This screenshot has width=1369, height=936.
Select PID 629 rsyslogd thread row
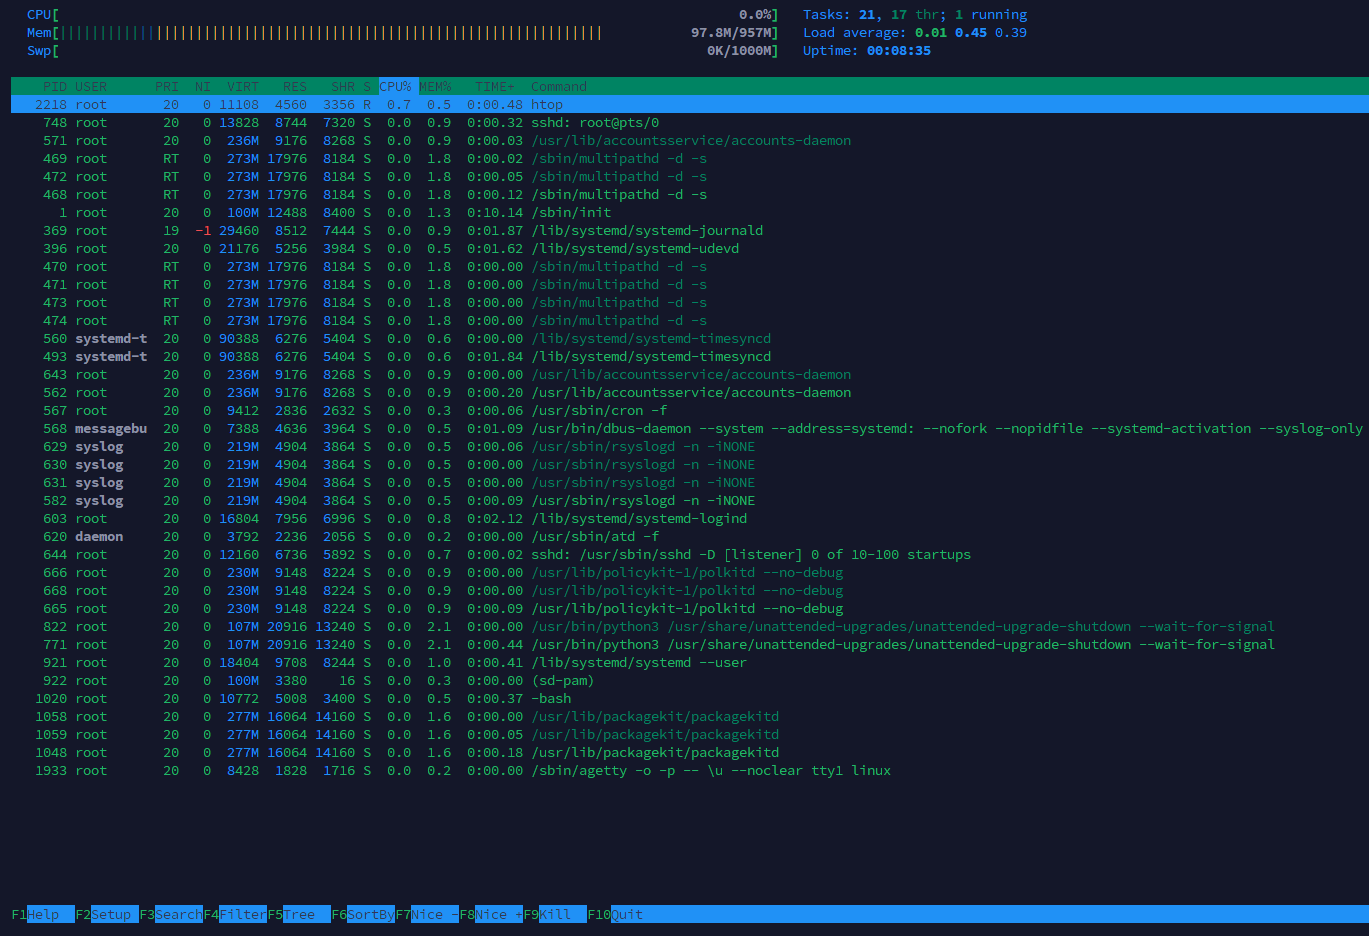click(x=689, y=446)
